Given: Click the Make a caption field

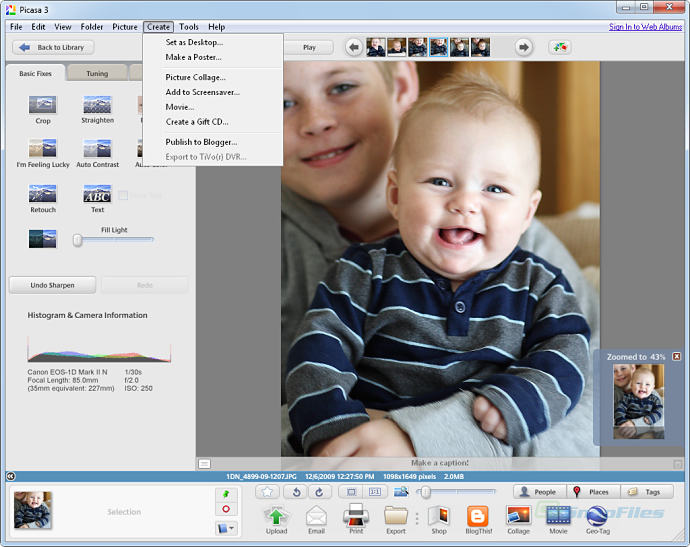Looking at the screenshot, I should coord(439,463).
